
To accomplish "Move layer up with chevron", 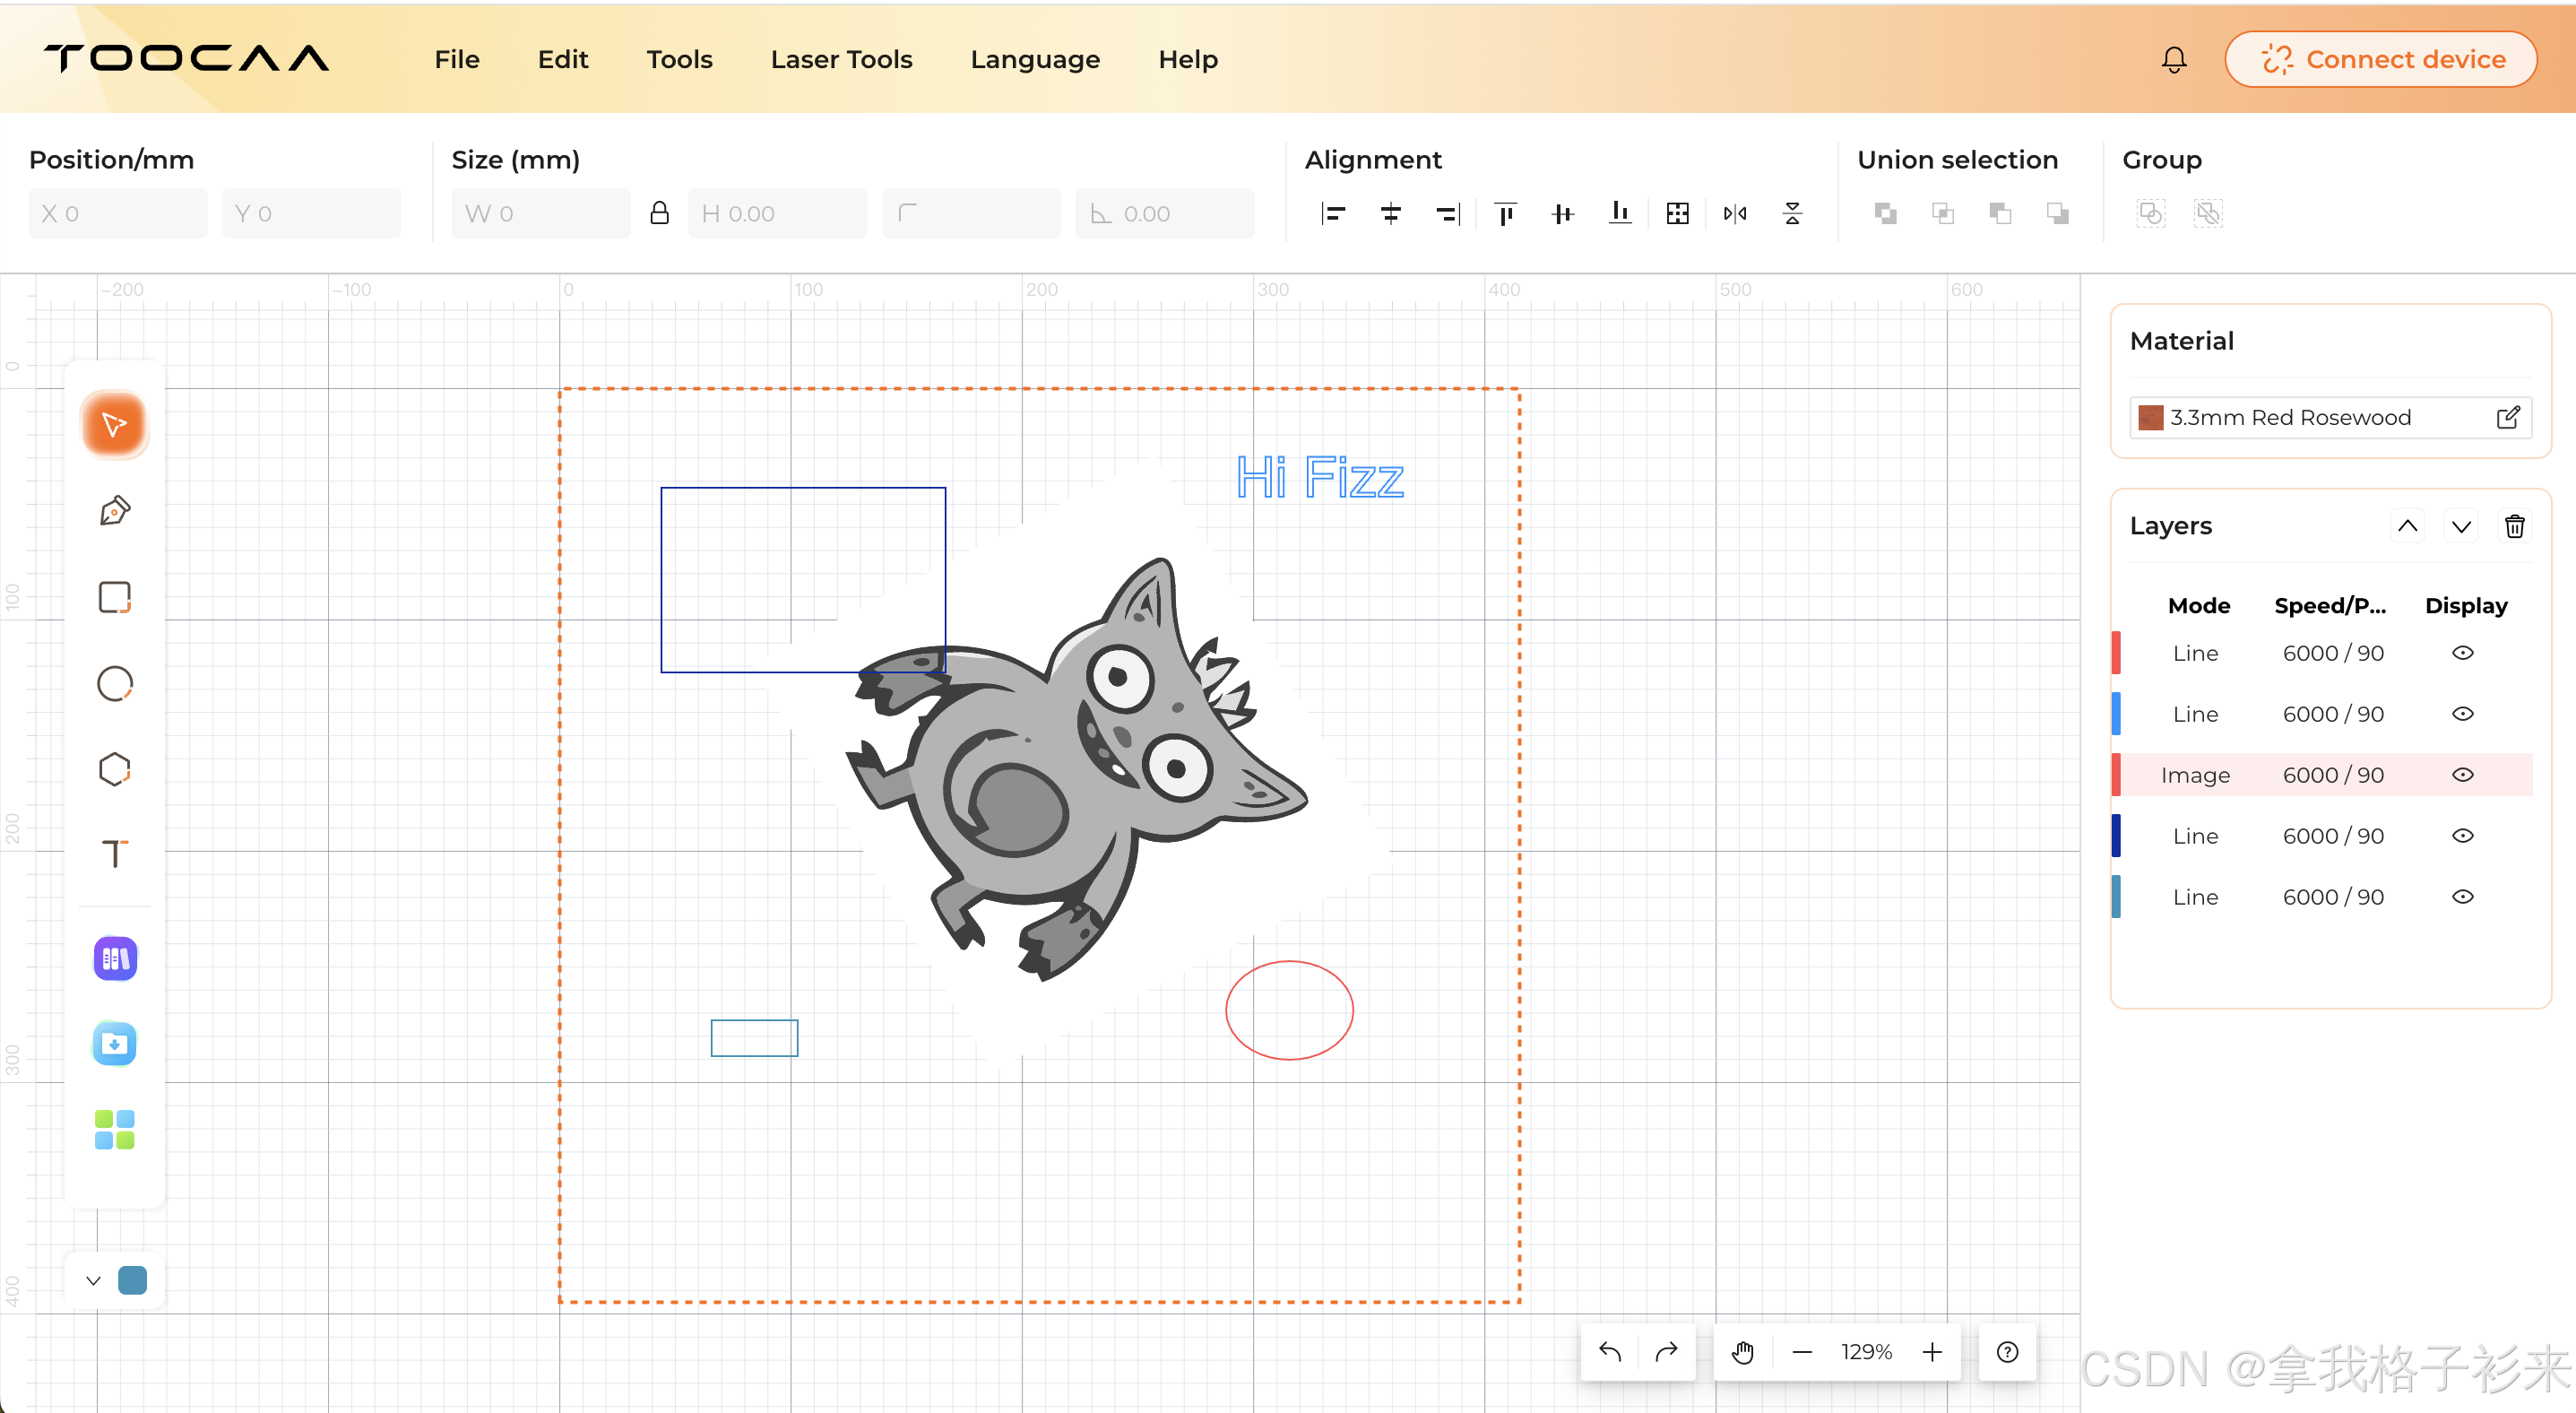I will click(2407, 526).
